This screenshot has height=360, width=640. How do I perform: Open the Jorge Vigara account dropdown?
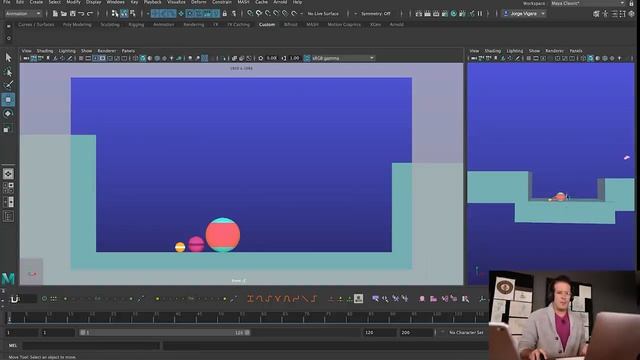pos(524,13)
